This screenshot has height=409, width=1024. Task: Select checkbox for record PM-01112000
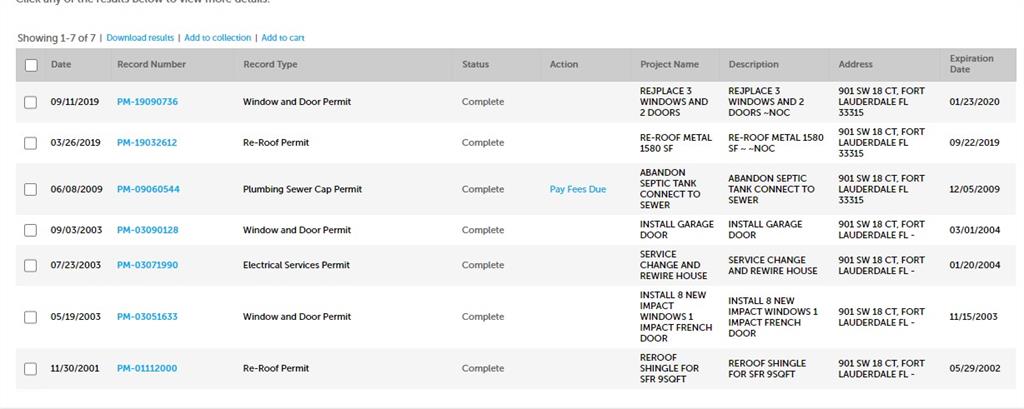click(31, 368)
